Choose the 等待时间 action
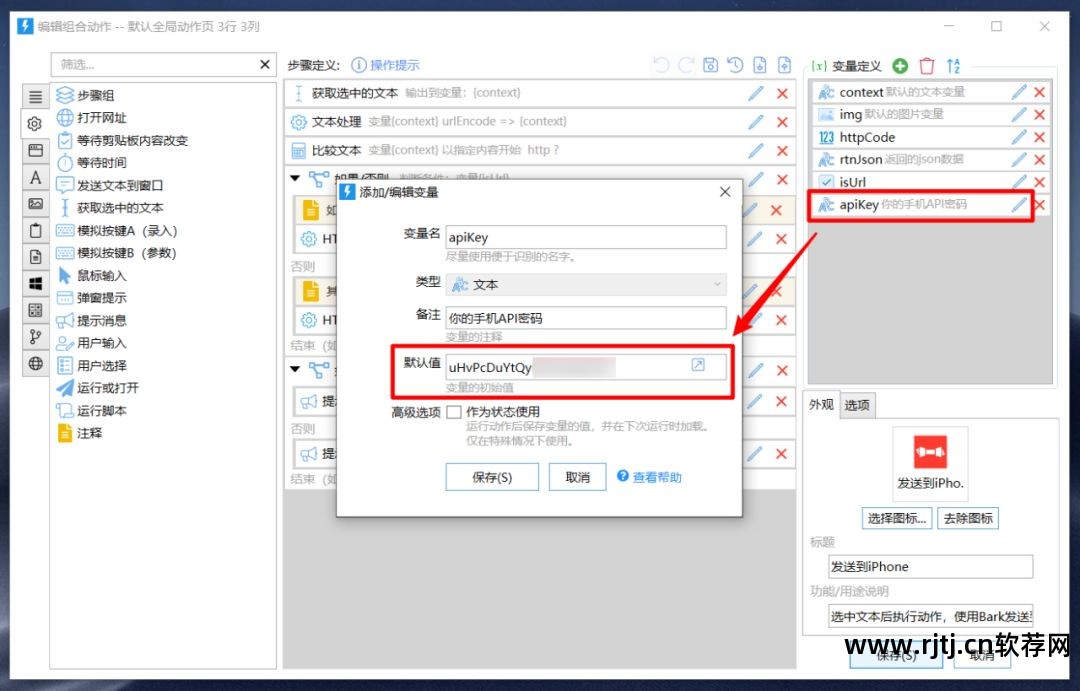Viewport: 1080px width, 691px height. coord(92,163)
